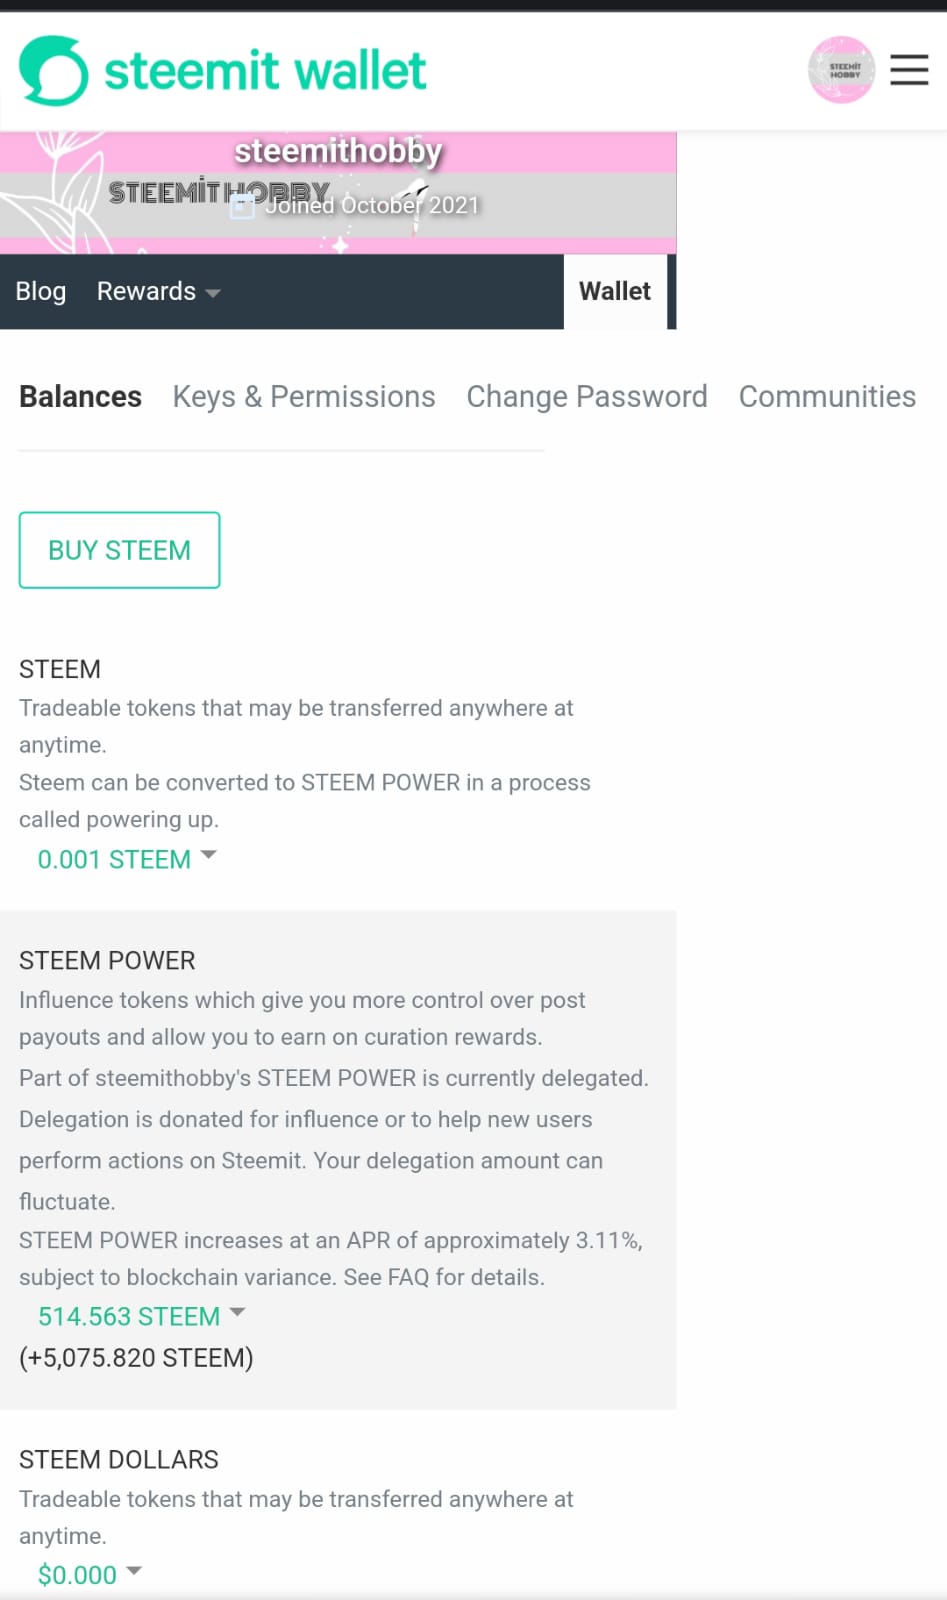Image resolution: width=947 pixels, height=1600 pixels.
Task: Open the hamburger menu
Action: click(x=909, y=70)
